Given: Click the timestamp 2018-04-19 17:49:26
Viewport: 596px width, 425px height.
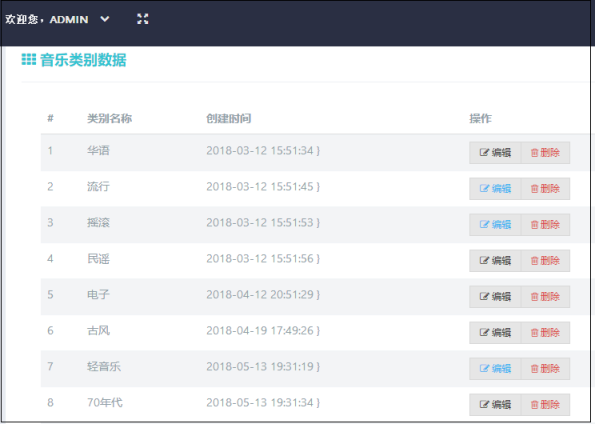Looking at the screenshot, I should coord(260,330).
